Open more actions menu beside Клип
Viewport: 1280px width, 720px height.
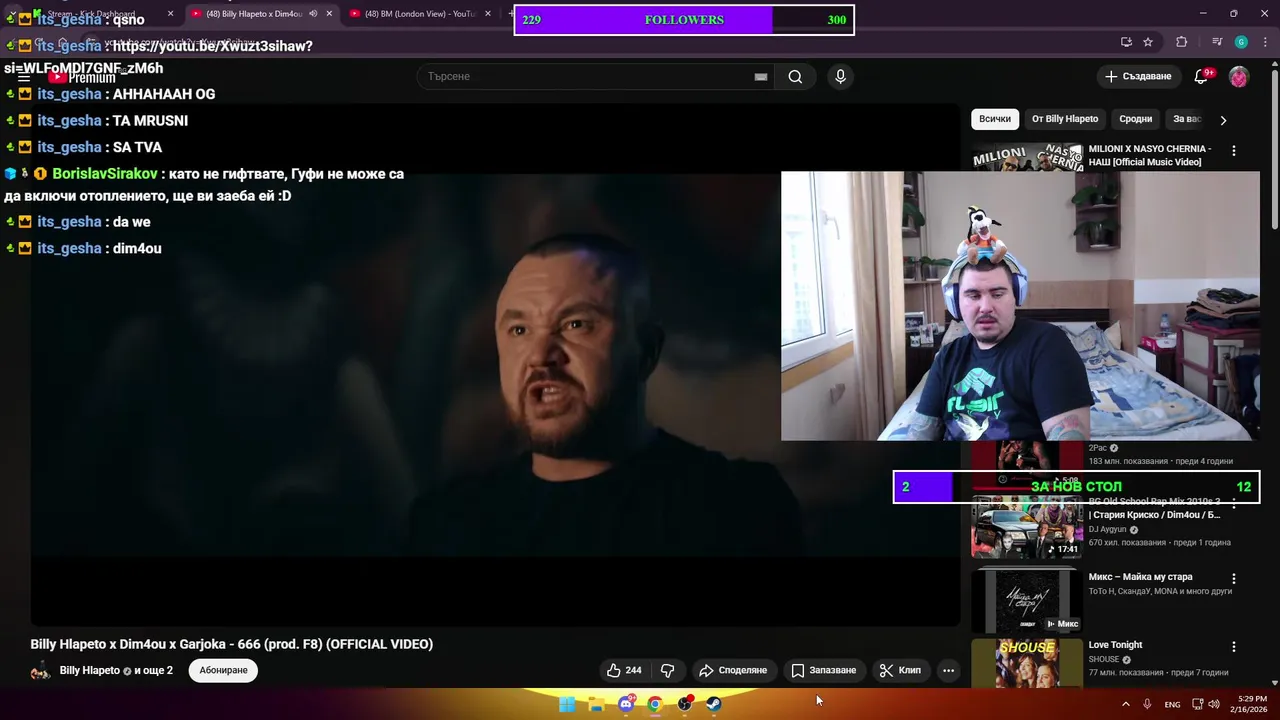(x=948, y=670)
